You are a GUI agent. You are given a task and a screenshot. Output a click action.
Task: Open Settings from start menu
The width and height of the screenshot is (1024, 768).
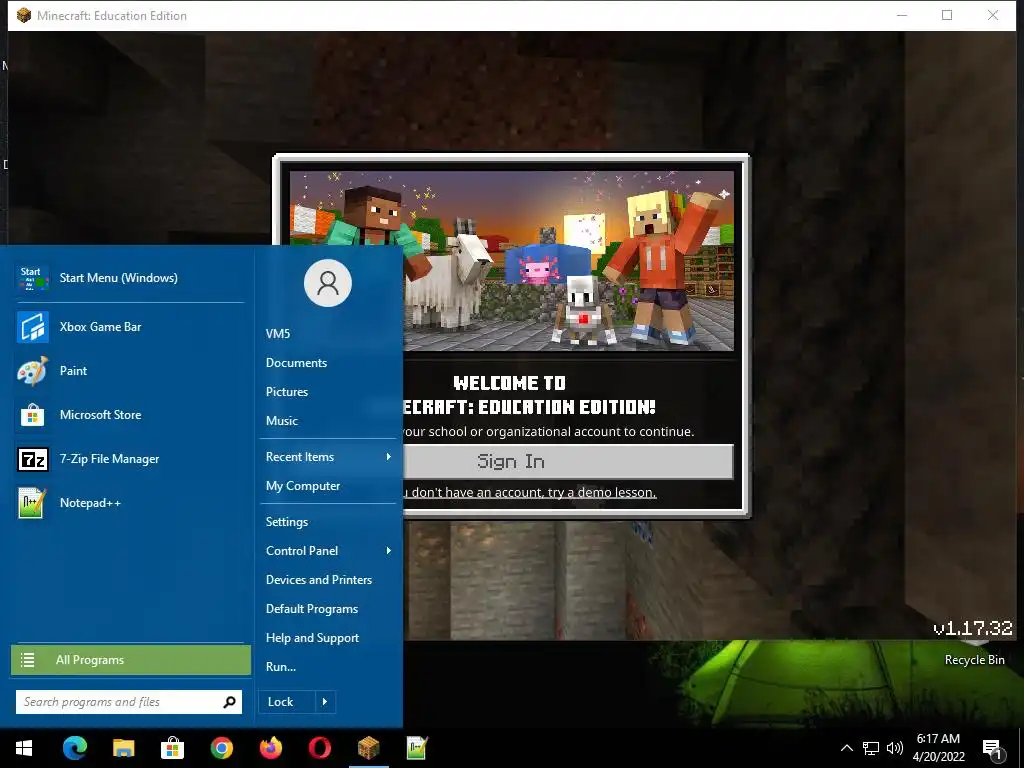287,522
